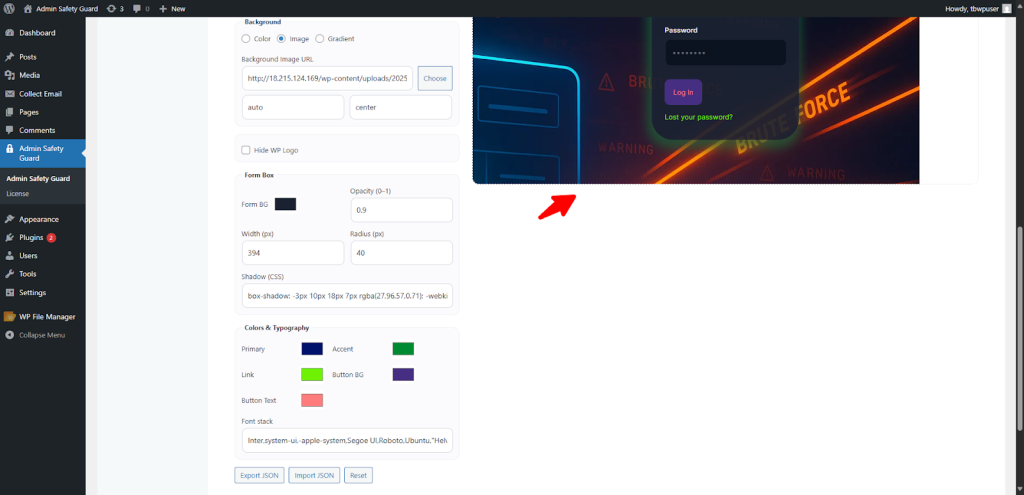
Task: Go to the License submenu
Action: [x=18, y=193]
